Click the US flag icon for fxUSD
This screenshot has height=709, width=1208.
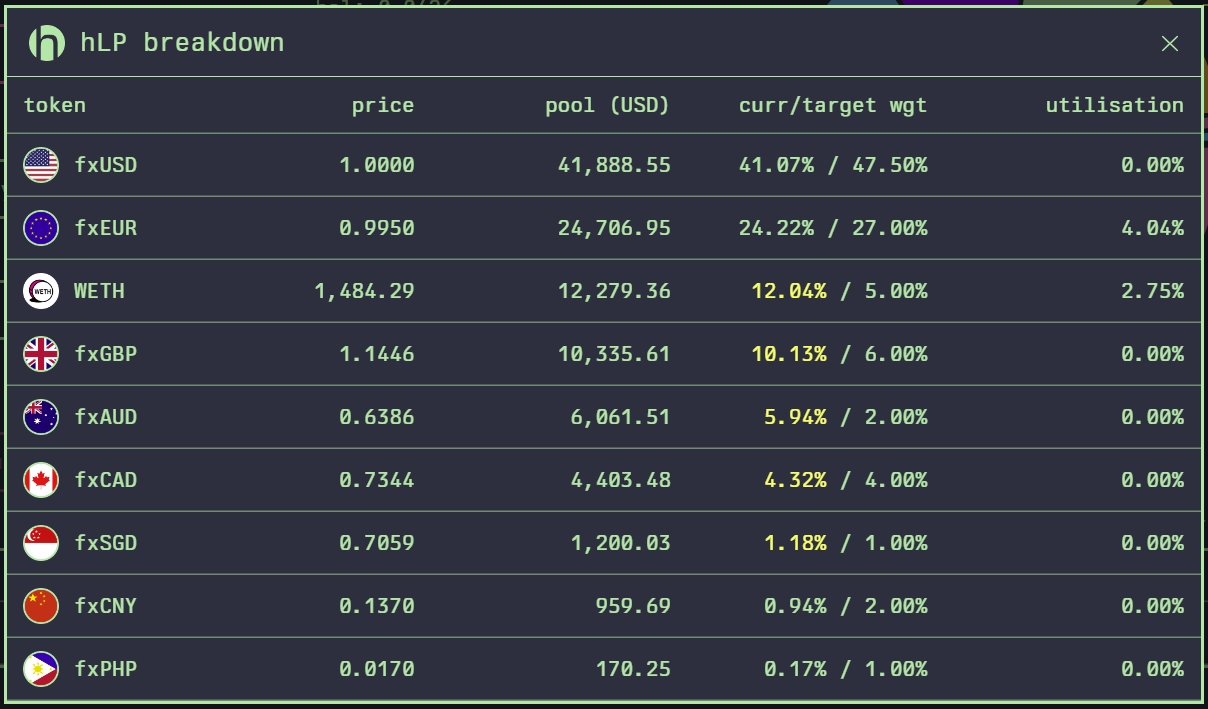41,165
